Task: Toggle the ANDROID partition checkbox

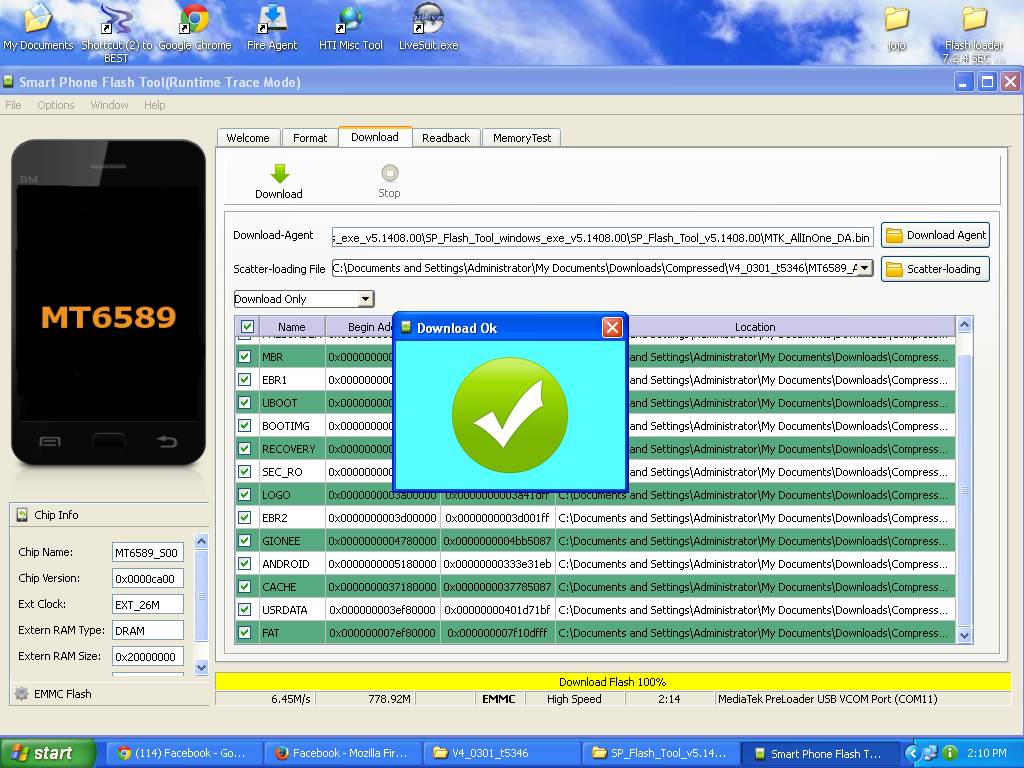Action: pyautogui.click(x=245, y=564)
